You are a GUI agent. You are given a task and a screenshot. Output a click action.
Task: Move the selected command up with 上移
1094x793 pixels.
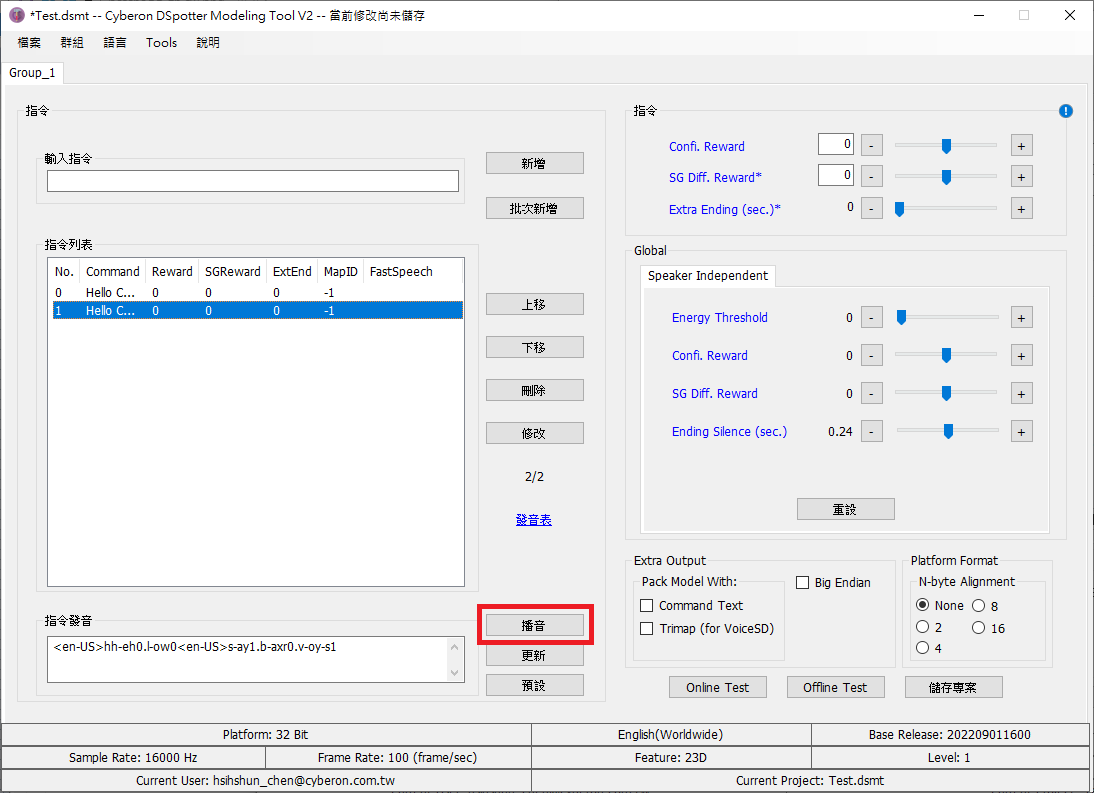pos(534,303)
